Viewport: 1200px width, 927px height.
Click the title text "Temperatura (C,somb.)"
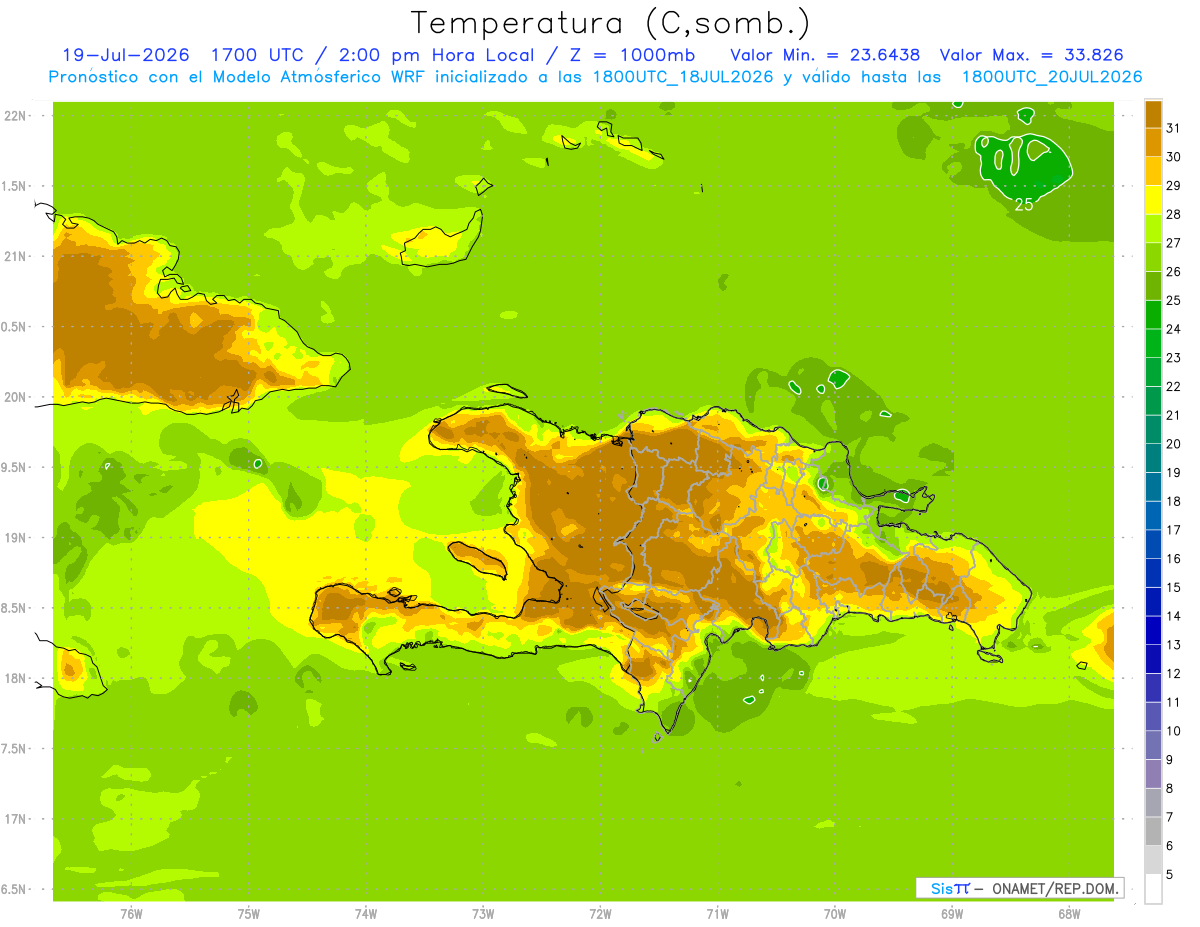click(x=611, y=24)
